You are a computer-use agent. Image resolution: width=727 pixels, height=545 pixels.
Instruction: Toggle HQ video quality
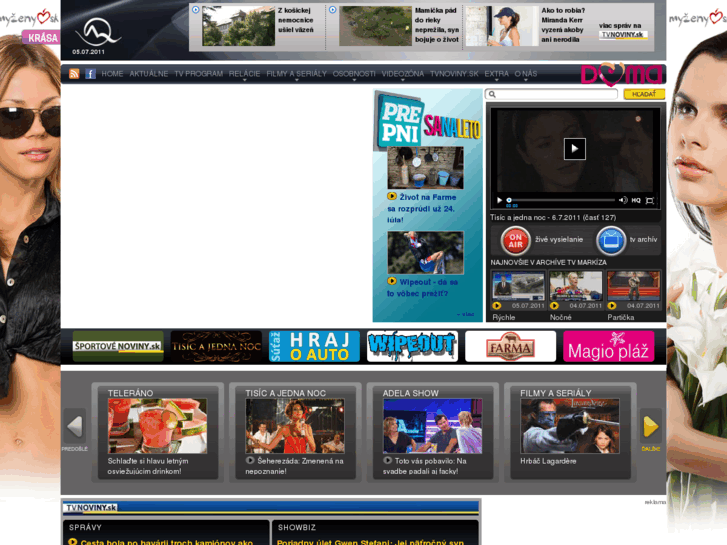pyautogui.click(x=636, y=200)
